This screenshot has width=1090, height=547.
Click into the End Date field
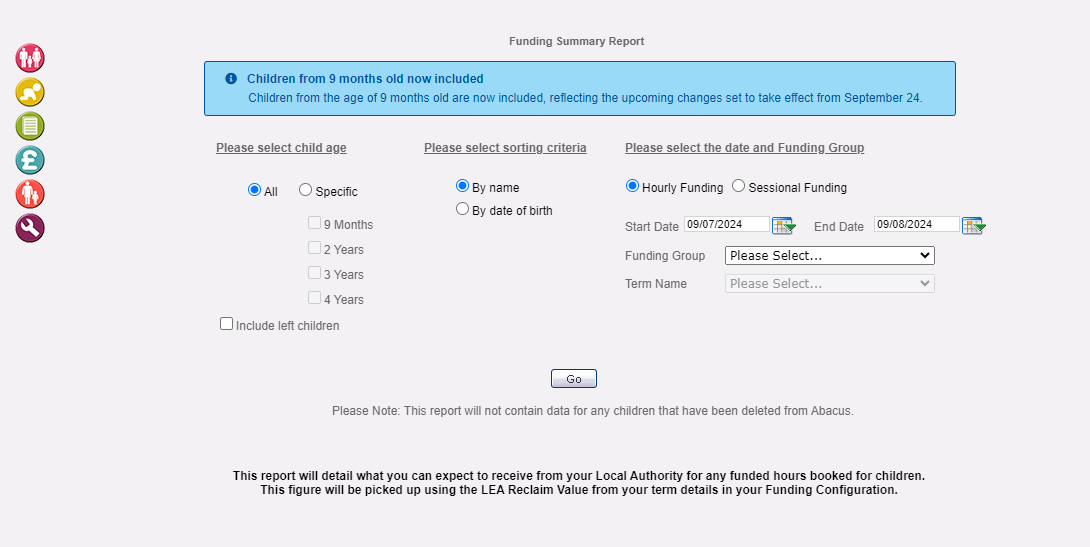click(x=917, y=224)
